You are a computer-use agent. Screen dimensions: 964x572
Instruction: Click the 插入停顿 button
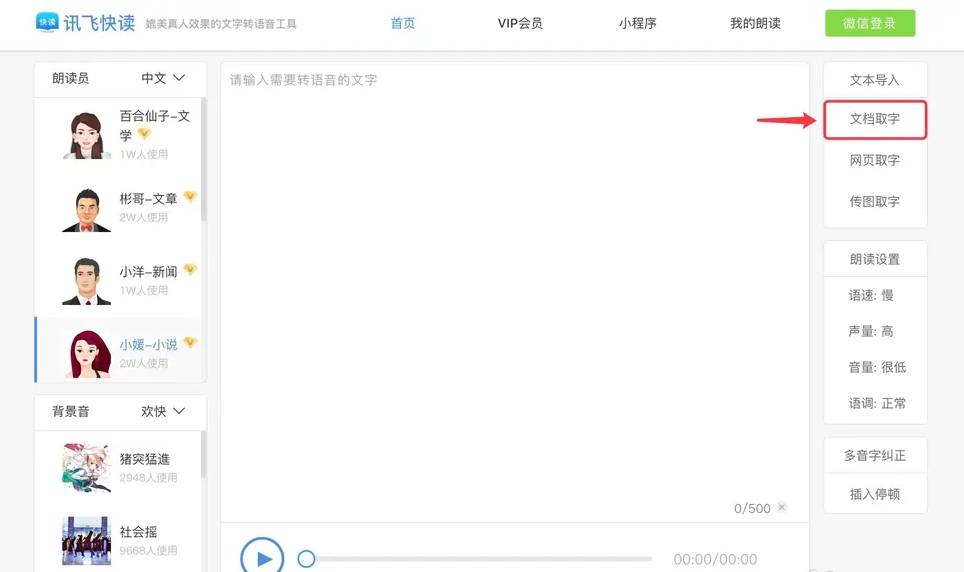tap(874, 494)
